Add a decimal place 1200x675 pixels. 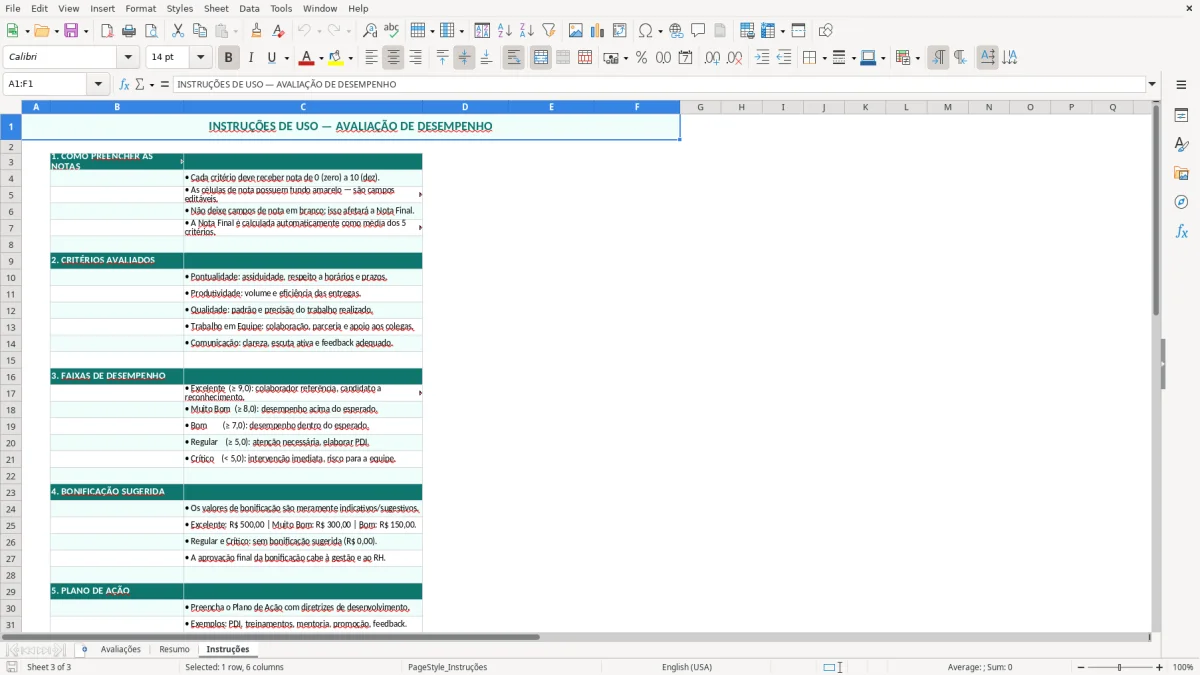[712, 58]
